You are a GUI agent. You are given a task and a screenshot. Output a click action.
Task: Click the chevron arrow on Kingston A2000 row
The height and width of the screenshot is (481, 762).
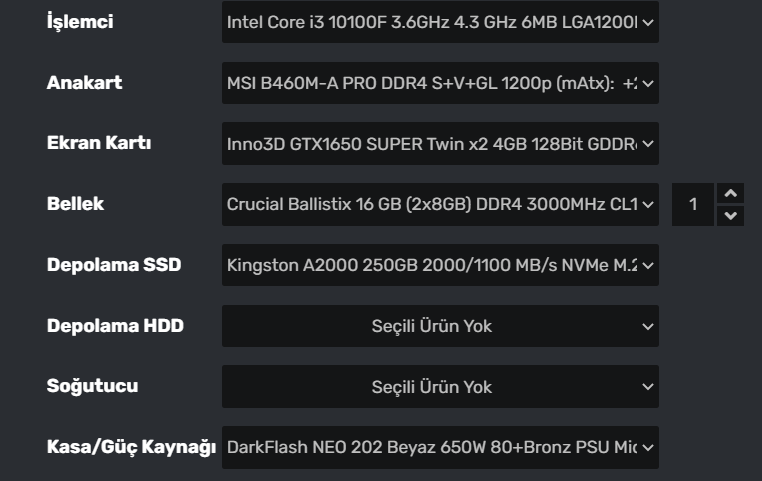coord(648,265)
